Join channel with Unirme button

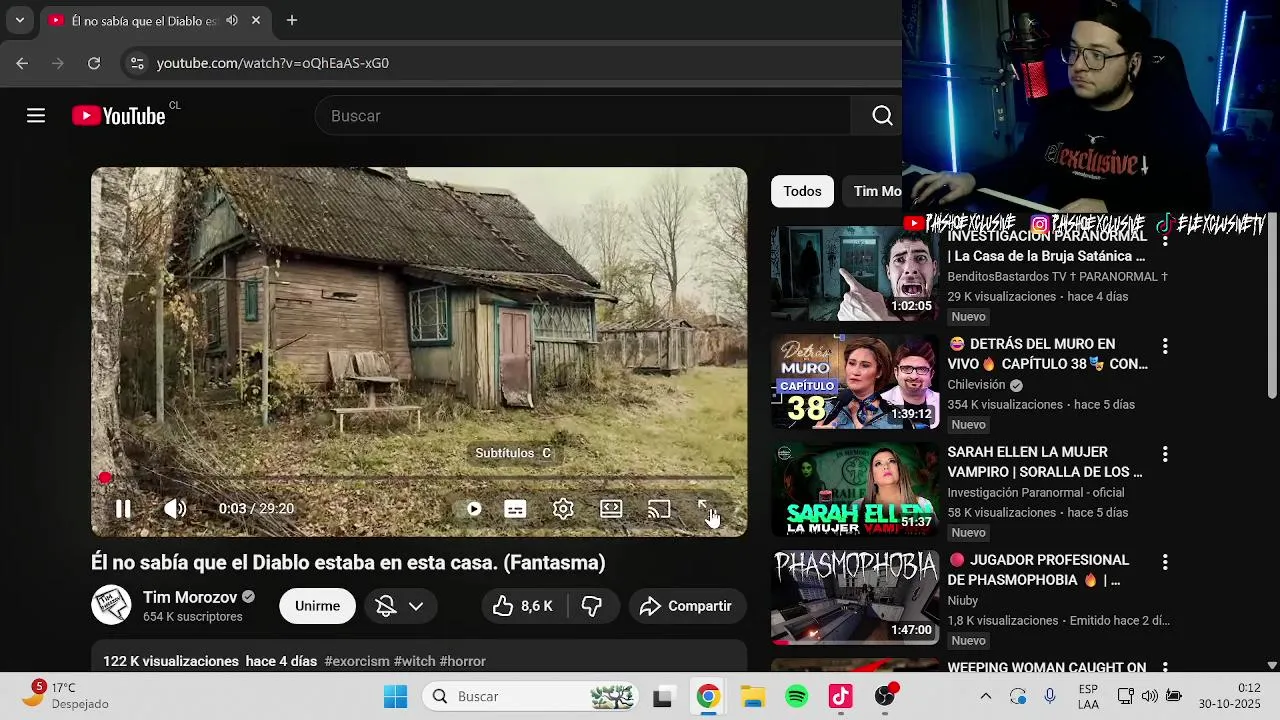317,606
